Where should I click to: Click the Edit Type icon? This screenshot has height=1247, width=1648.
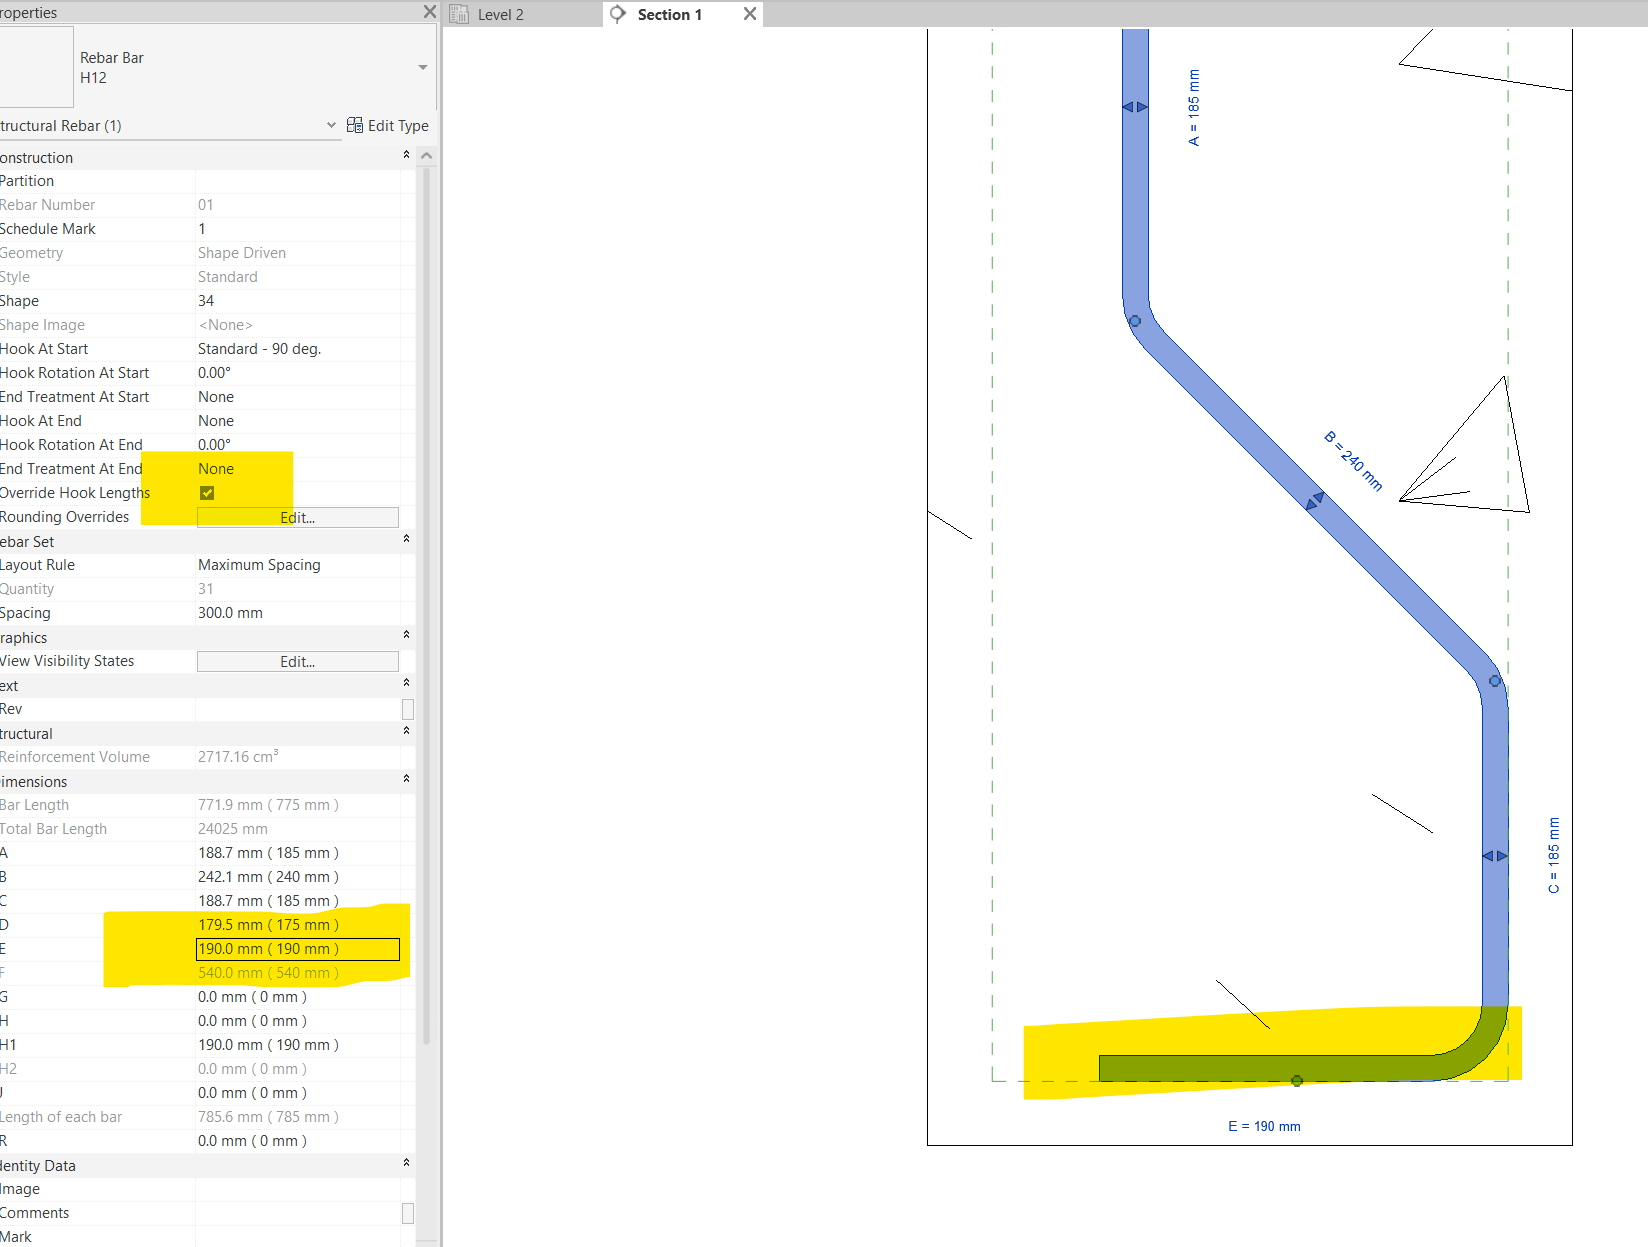(x=355, y=125)
